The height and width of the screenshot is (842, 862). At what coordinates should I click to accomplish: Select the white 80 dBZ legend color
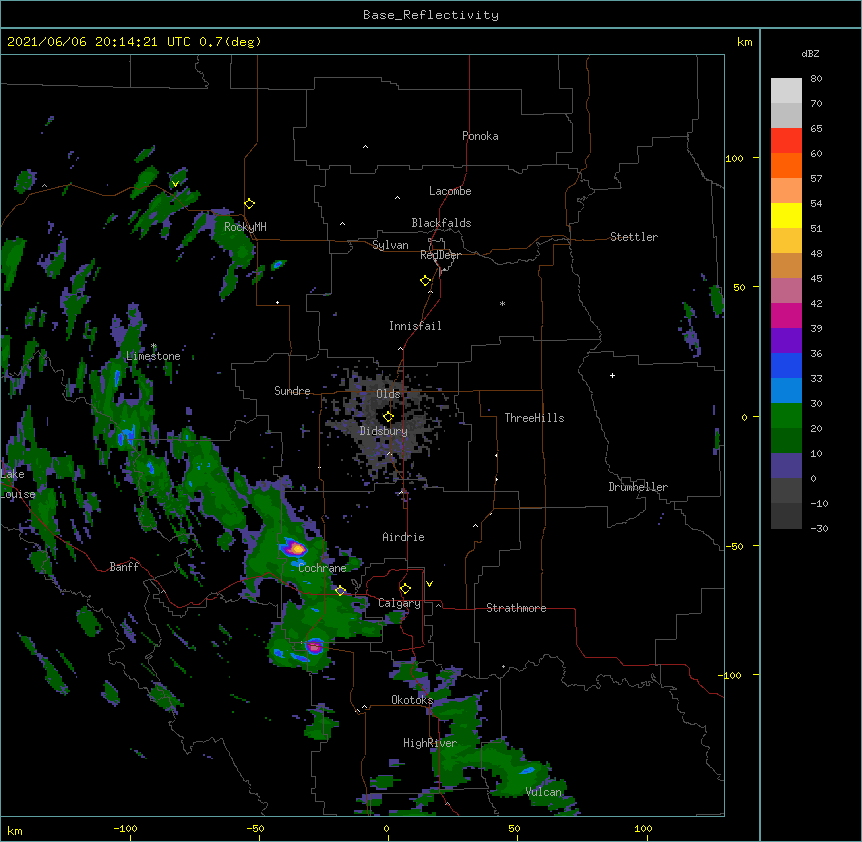[x=786, y=91]
